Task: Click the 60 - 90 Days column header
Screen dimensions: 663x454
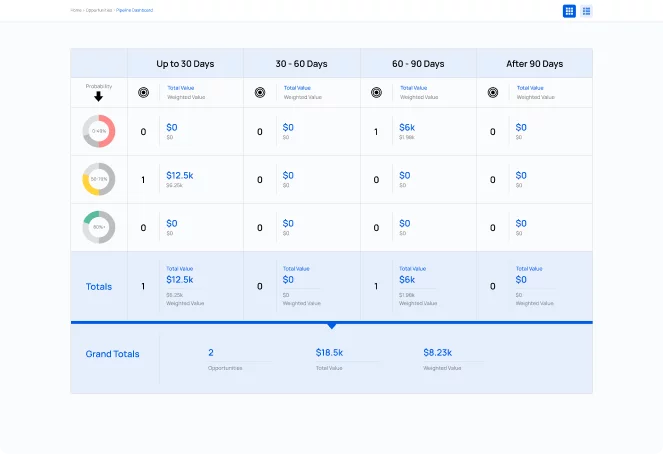Action: tap(418, 64)
